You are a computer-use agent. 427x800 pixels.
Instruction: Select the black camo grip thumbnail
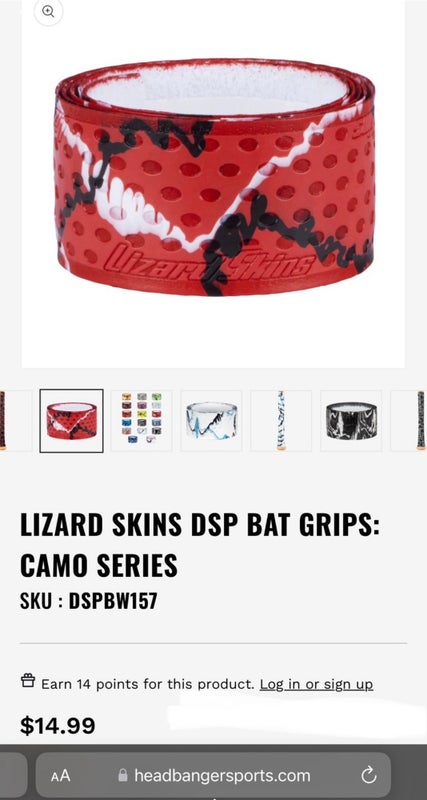[351, 421]
